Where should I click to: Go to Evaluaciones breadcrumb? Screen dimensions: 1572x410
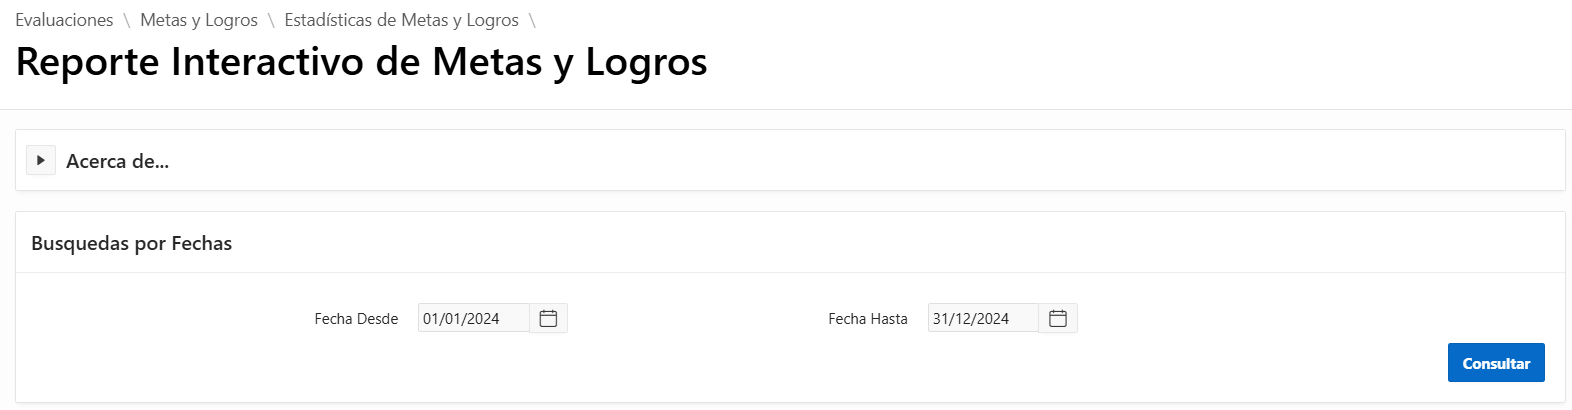(x=64, y=20)
